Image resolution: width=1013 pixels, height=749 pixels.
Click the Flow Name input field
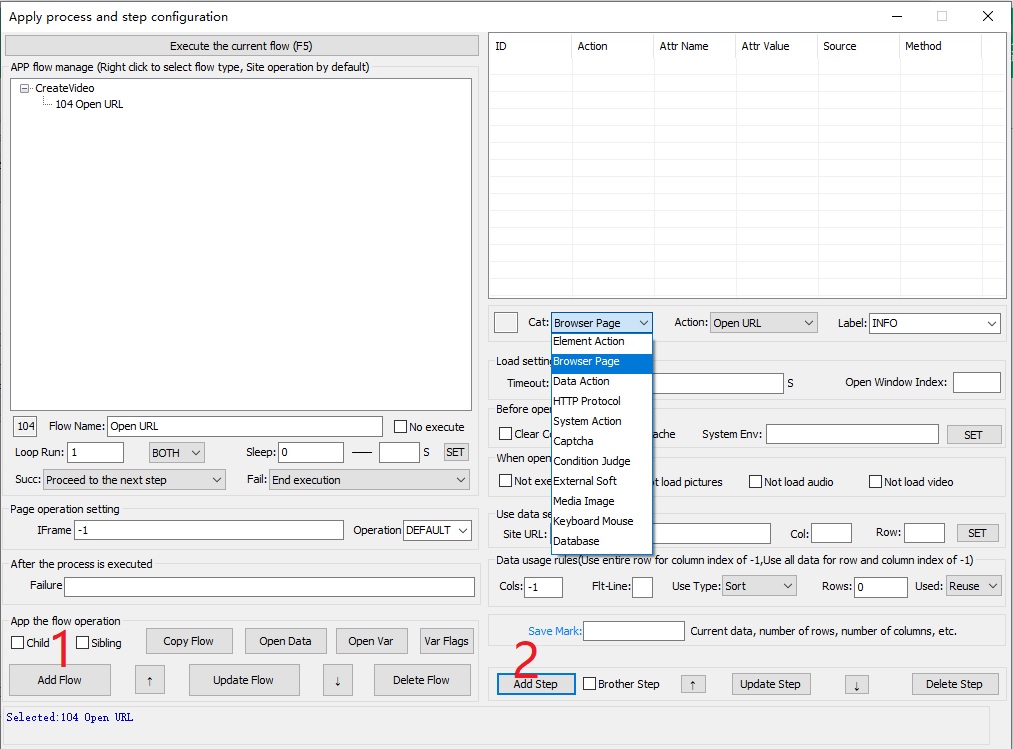230,426
